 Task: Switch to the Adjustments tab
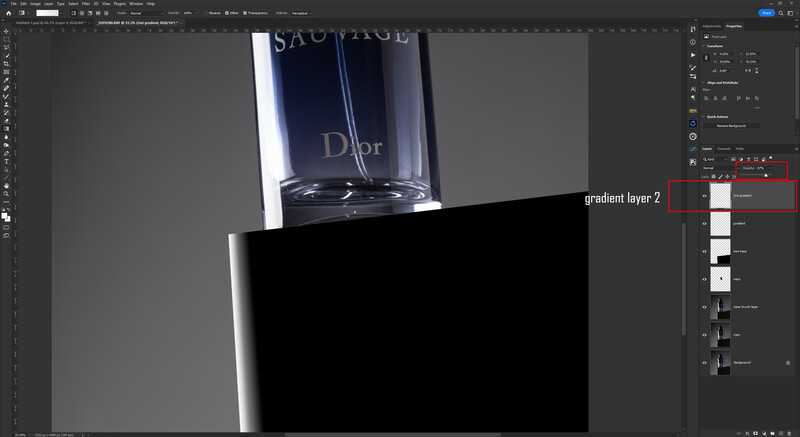coord(712,26)
